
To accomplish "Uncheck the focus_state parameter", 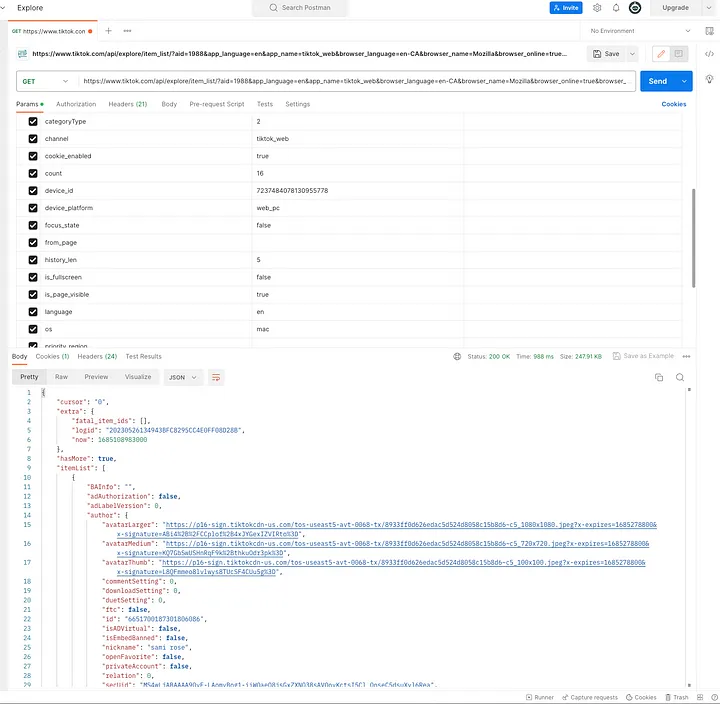I will pyautogui.click(x=33, y=225).
